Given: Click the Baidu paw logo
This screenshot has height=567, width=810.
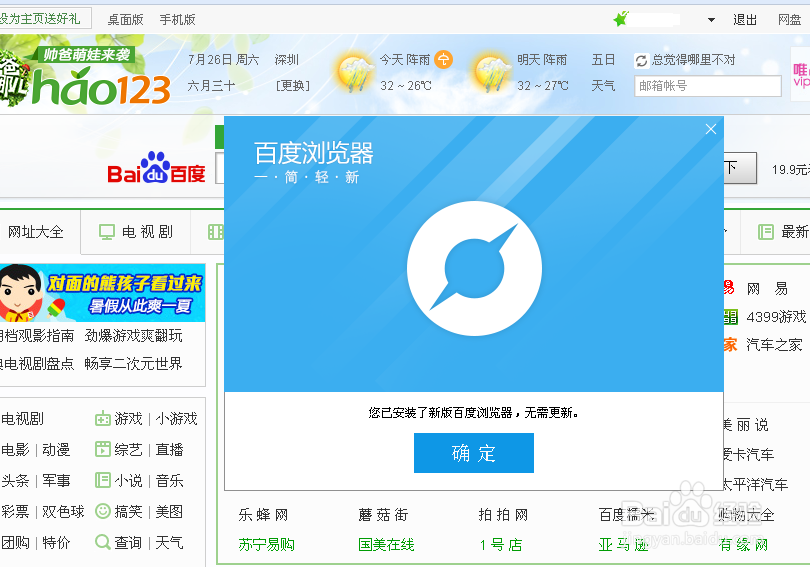Looking at the screenshot, I should [x=155, y=167].
